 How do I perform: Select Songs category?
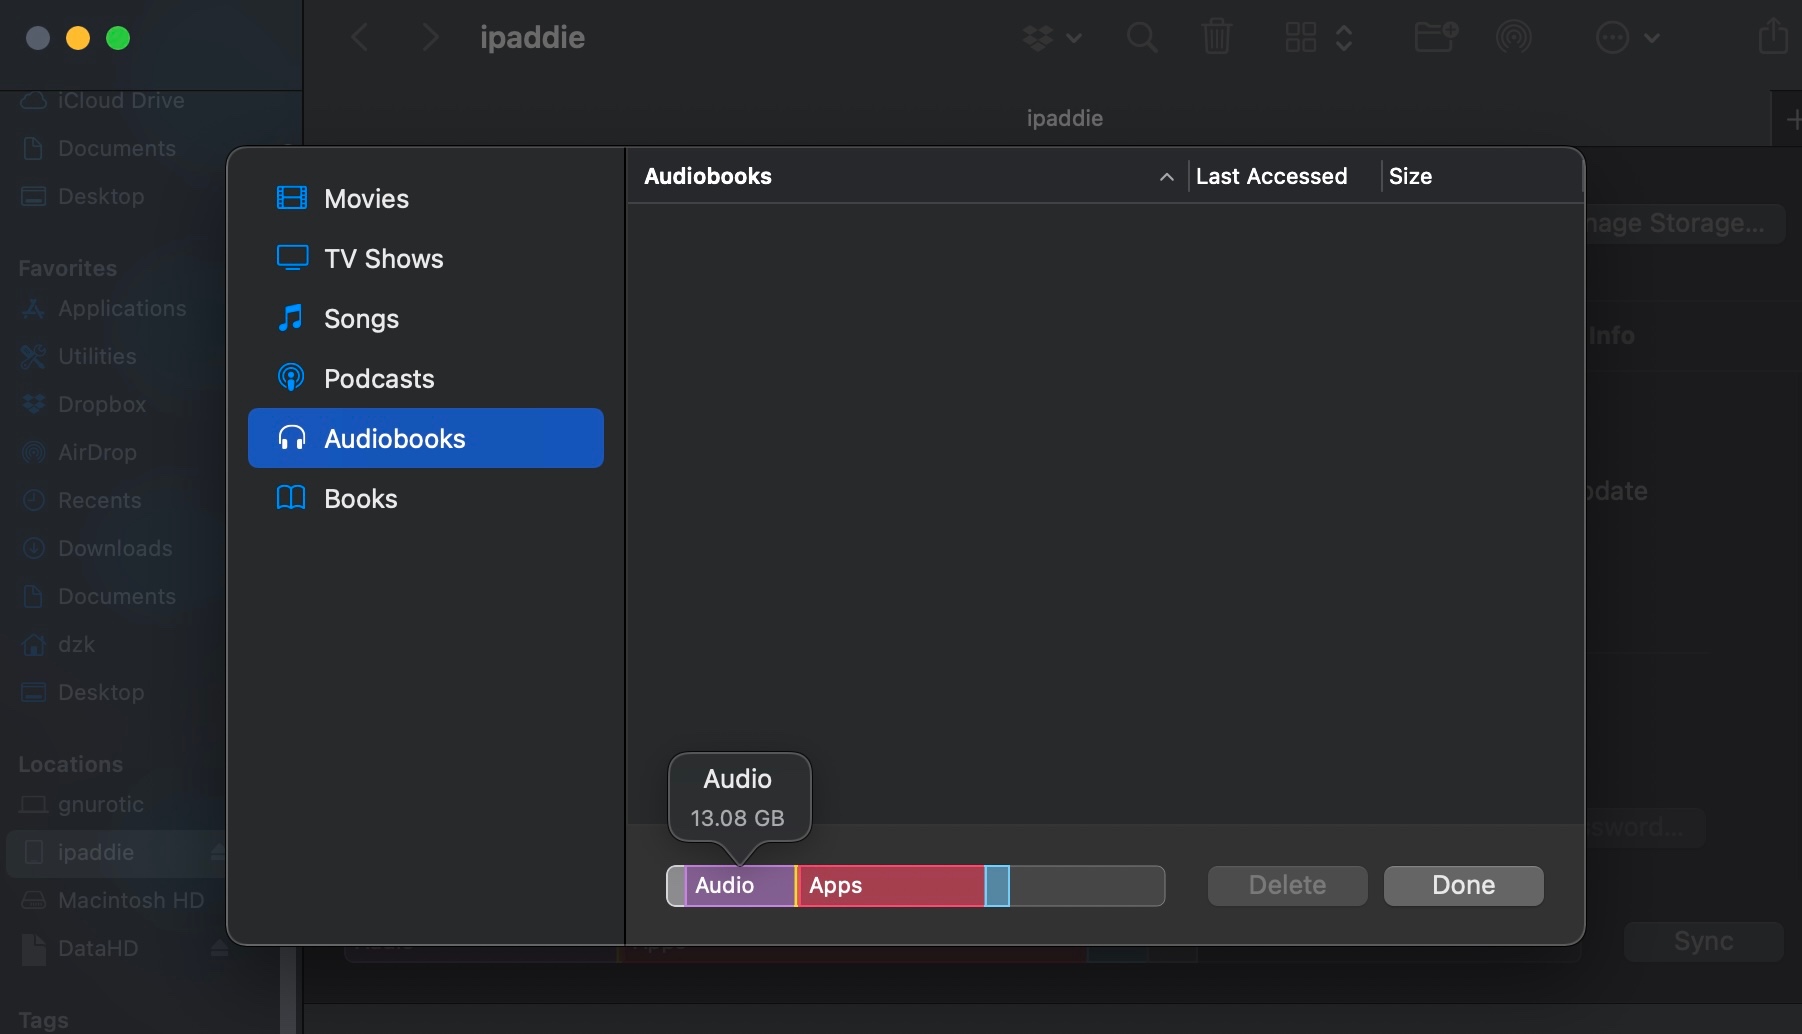(425, 318)
